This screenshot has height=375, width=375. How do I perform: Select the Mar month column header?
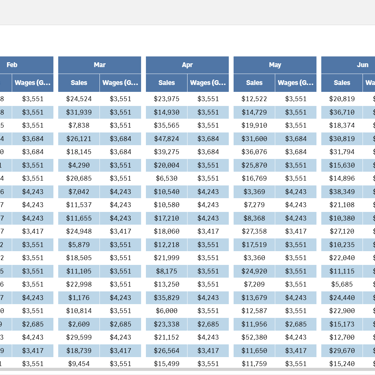pyautogui.click(x=100, y=65)
